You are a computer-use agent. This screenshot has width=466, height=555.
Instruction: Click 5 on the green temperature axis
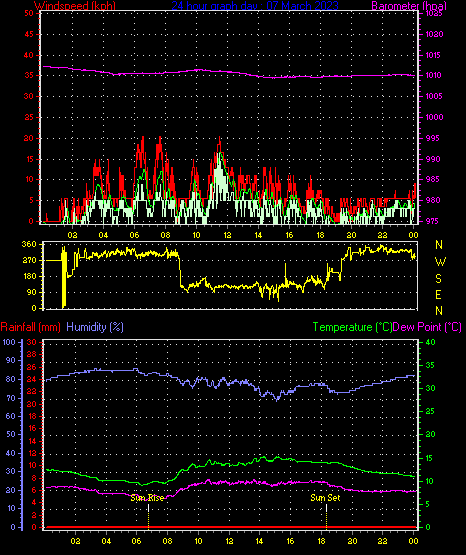[x=428, y=504]
